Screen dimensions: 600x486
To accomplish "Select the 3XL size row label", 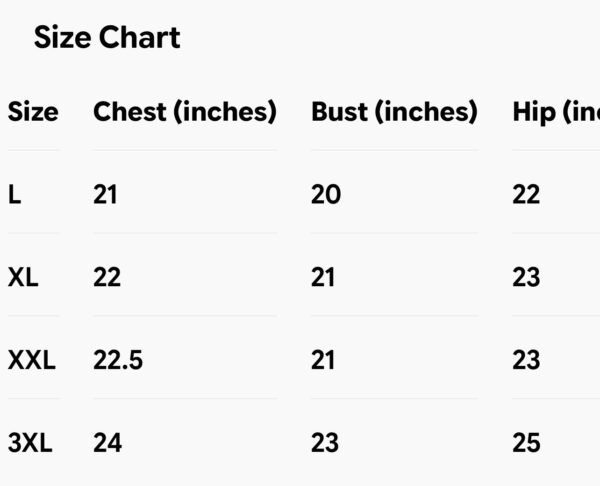I will click(x=30, y=443).
